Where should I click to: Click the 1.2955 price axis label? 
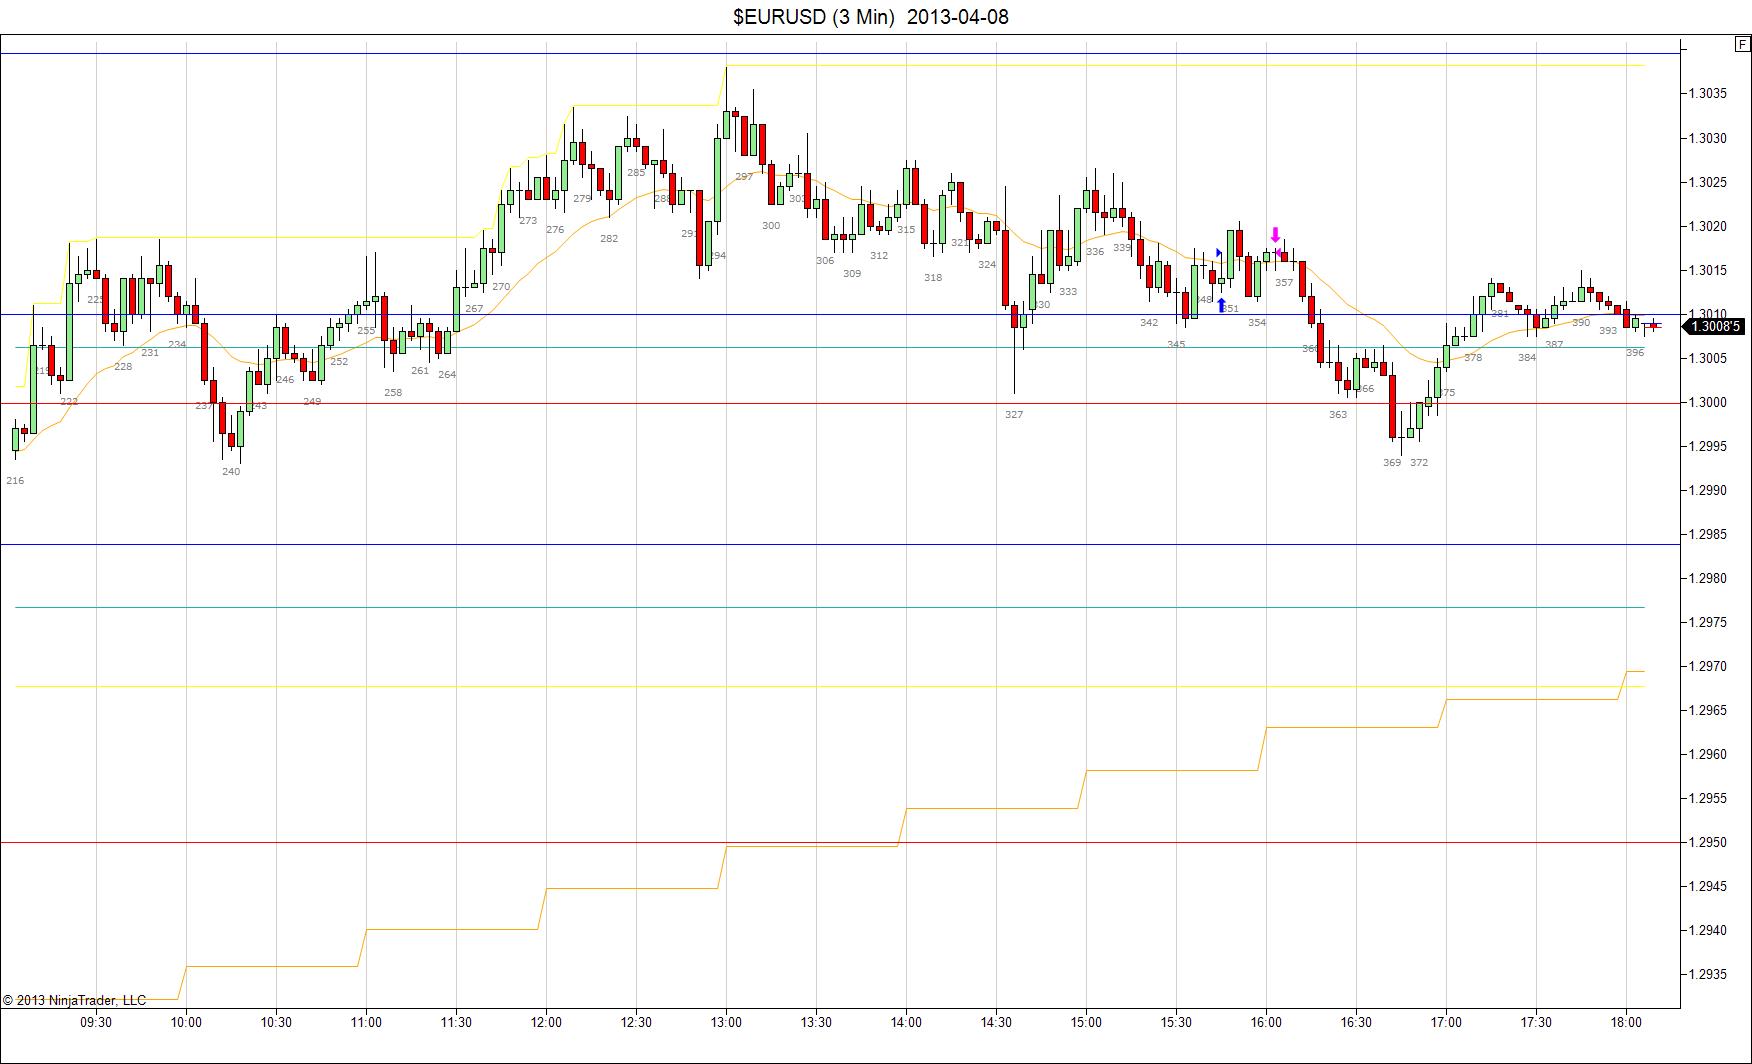(x=1707, y=798)
